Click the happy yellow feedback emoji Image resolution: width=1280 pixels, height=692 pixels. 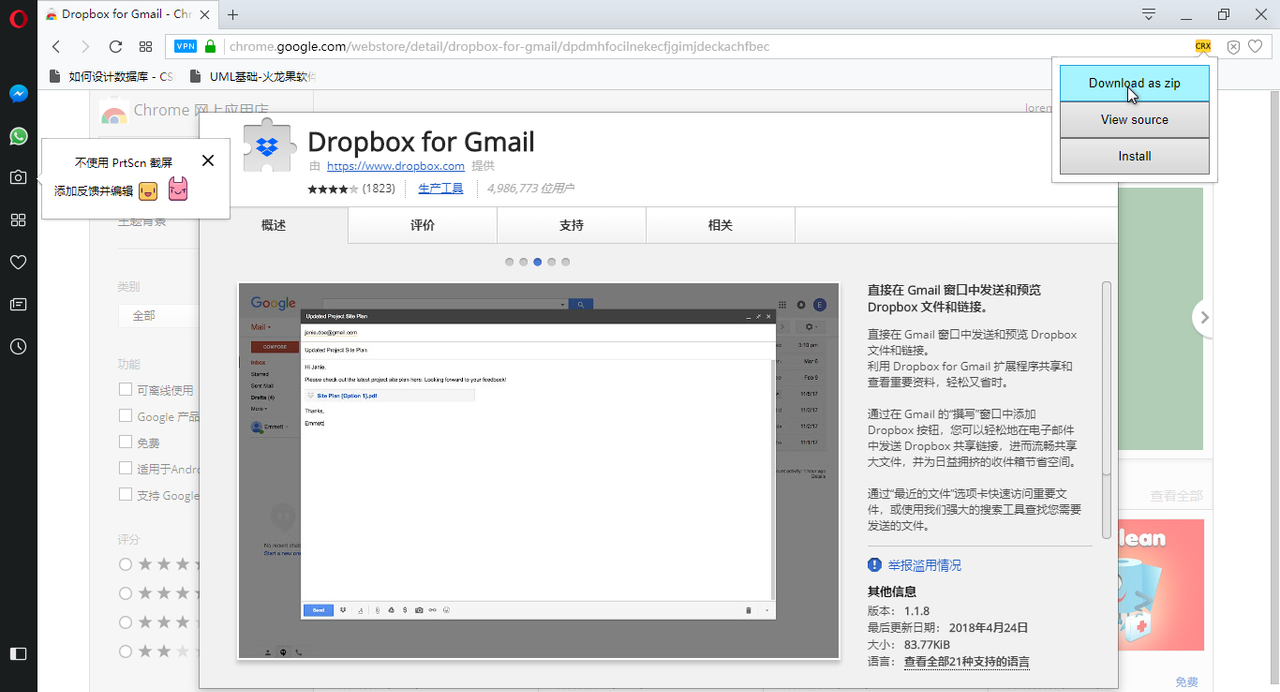149,189
